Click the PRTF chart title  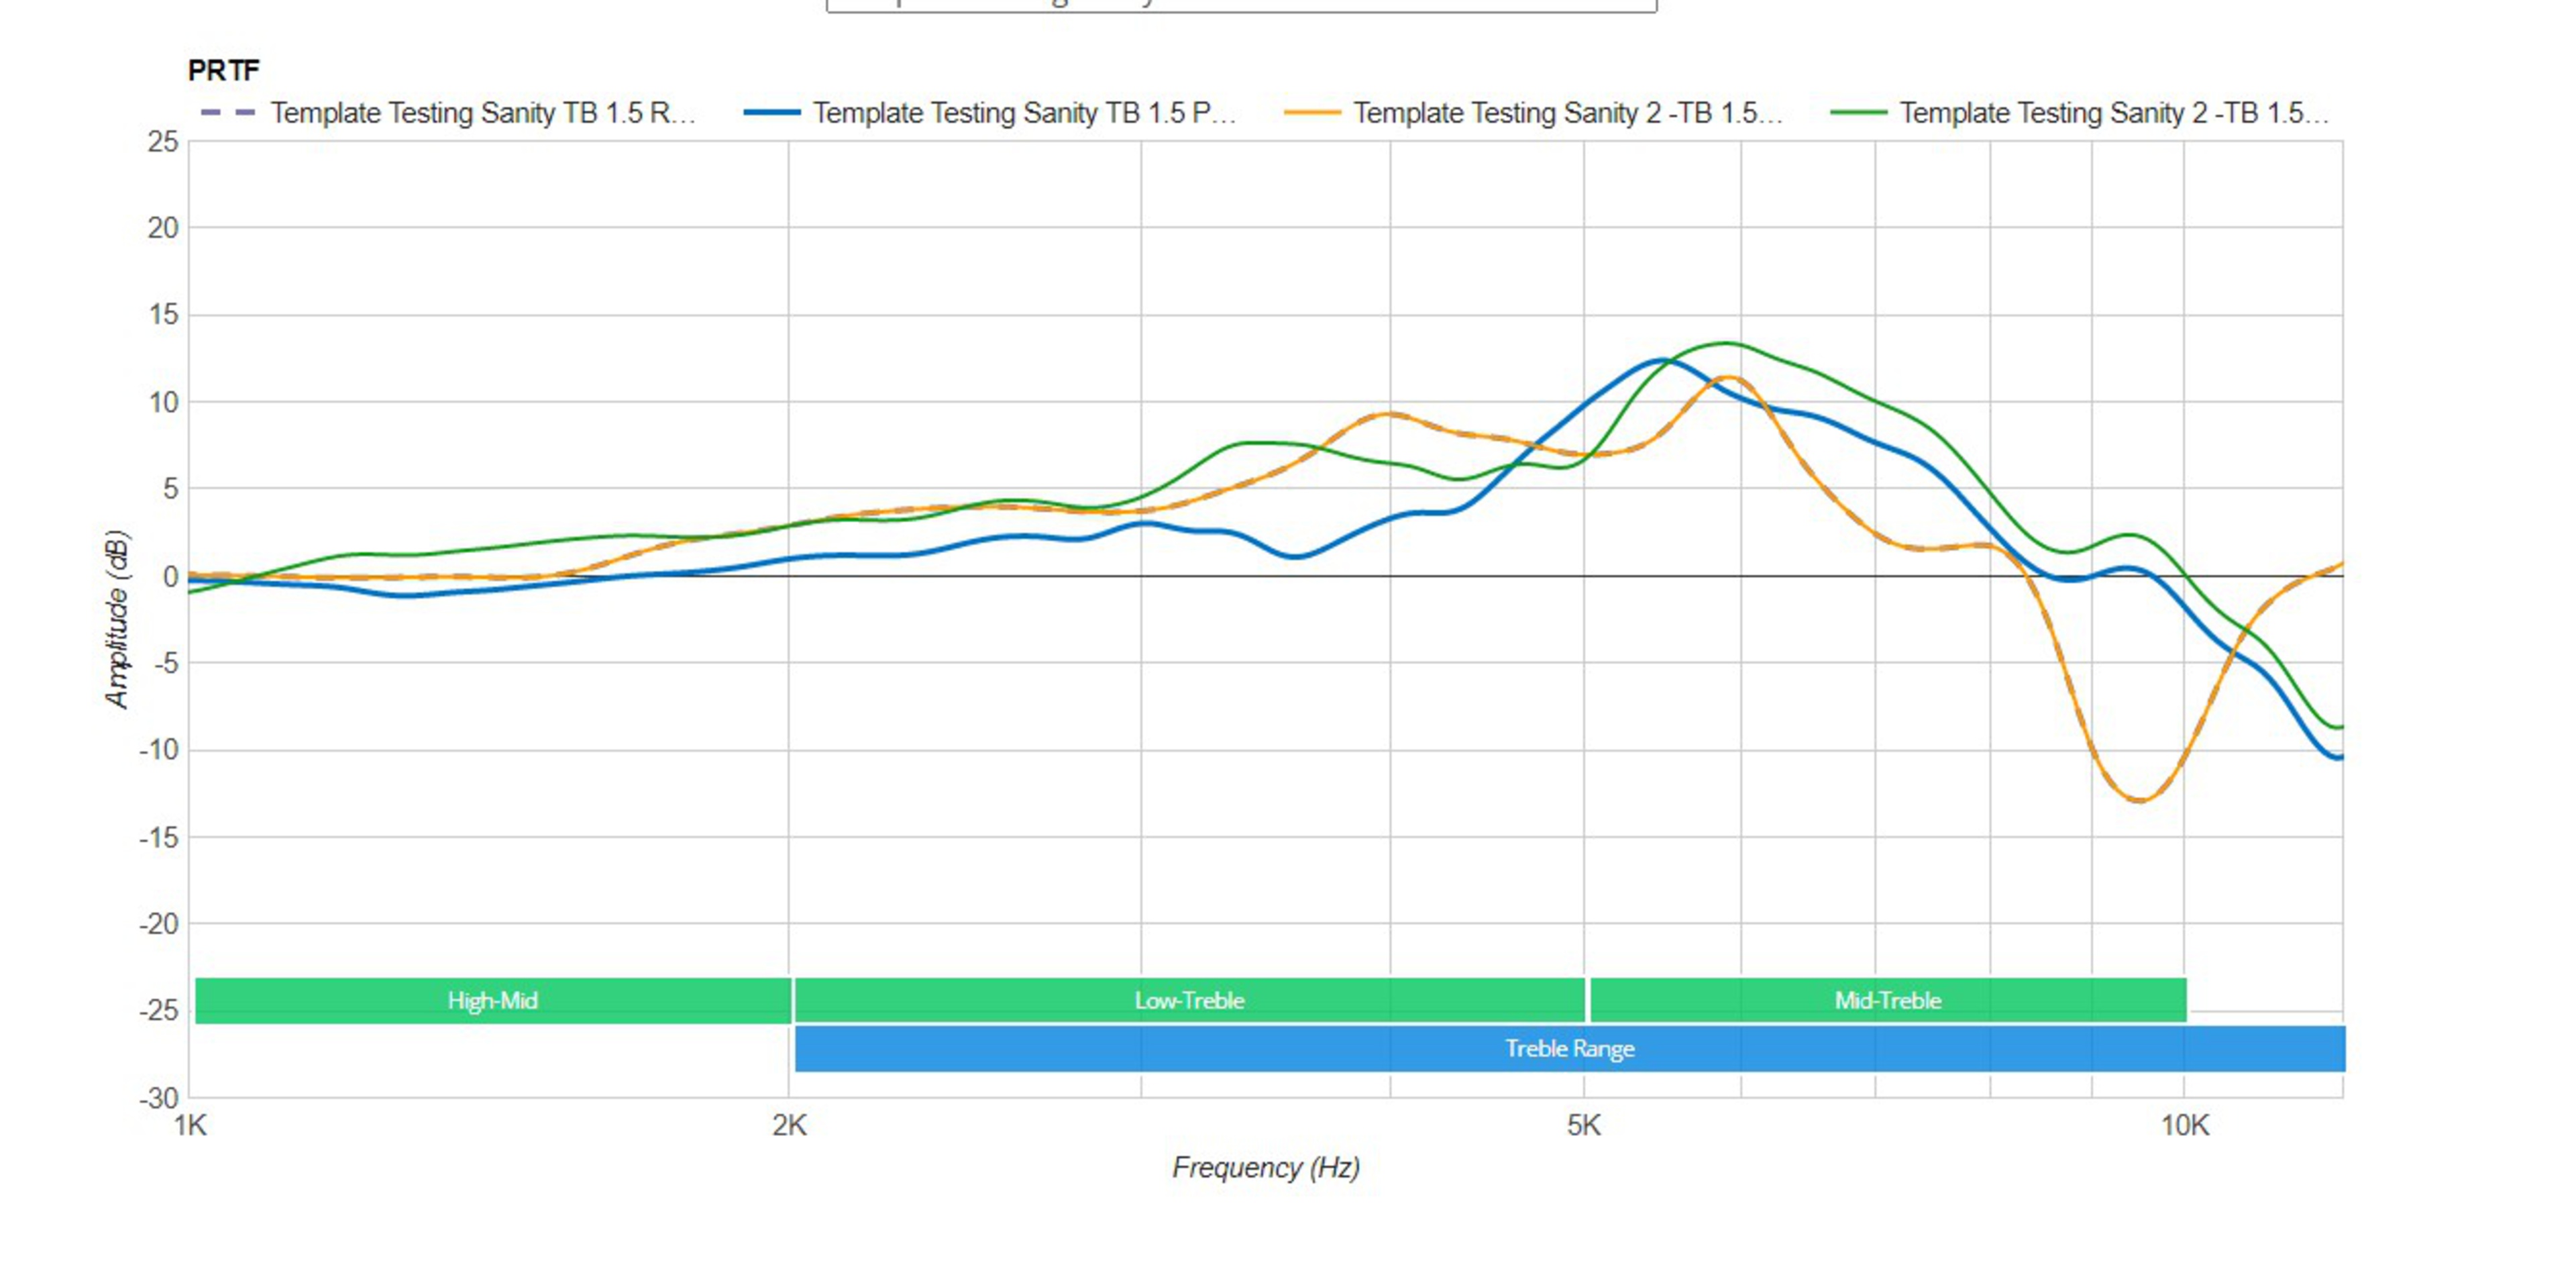click(223, 70)
